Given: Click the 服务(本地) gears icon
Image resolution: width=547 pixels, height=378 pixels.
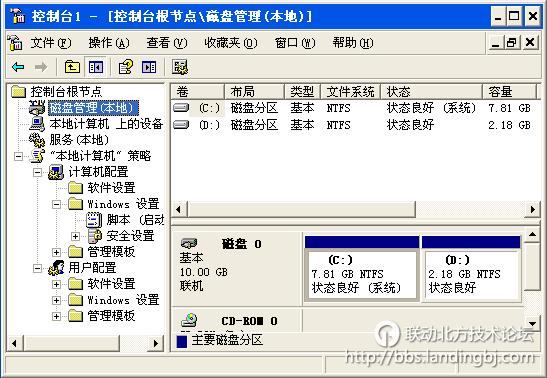Looking at the screenshot, I should coord(37,140).
